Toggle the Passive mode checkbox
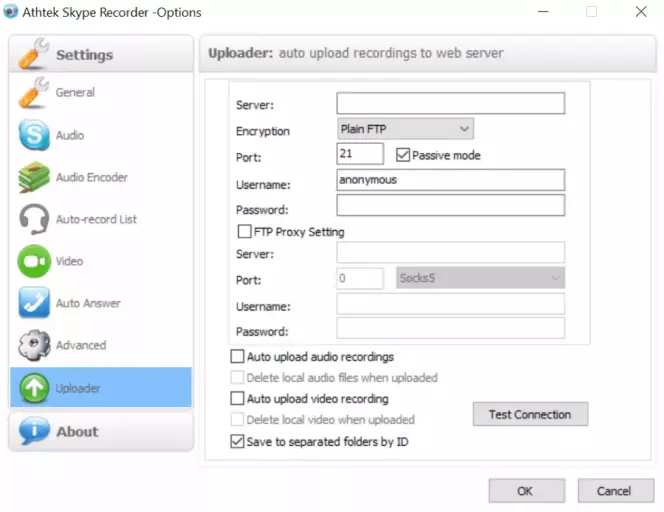664x512 pixels. [403, 155]
